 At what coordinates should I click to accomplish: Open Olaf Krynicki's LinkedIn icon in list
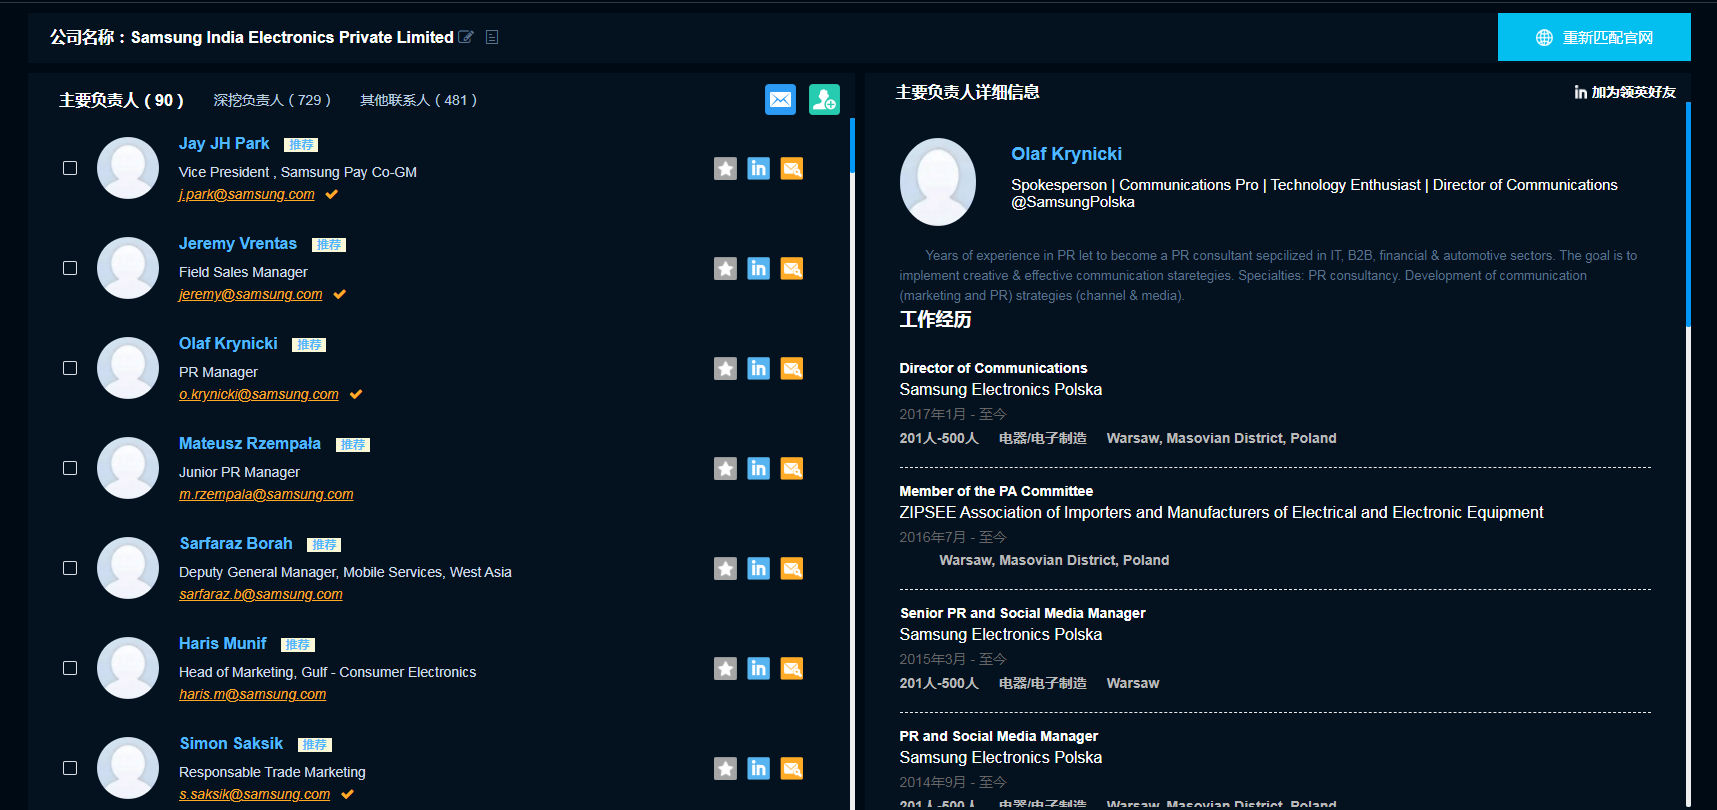click(759, 369)
